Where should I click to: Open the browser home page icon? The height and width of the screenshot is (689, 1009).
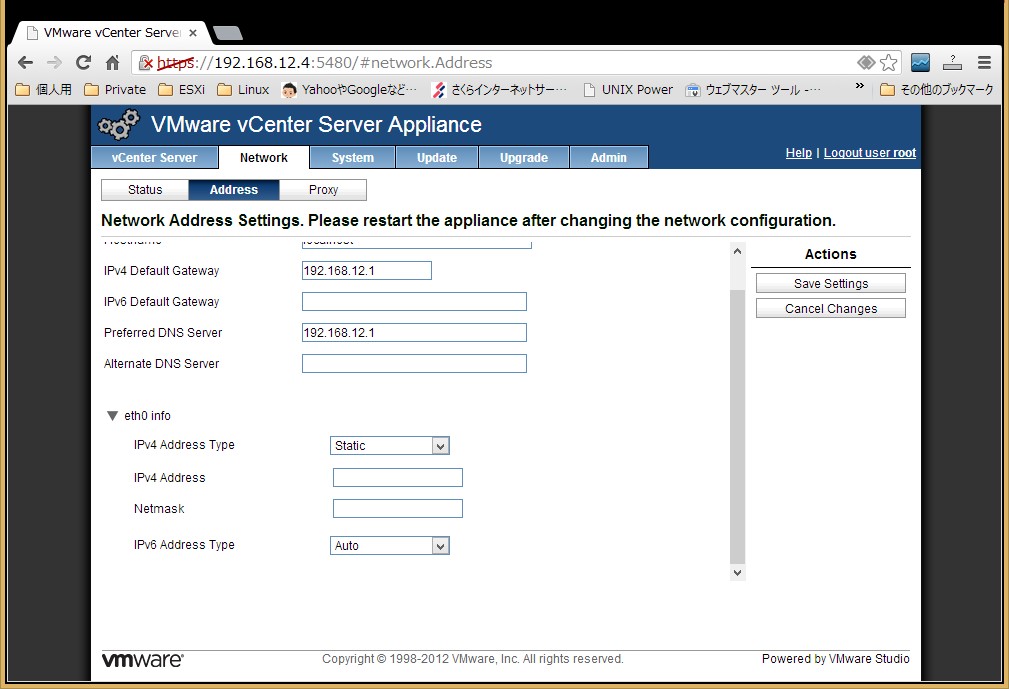(x=112, y=62)
